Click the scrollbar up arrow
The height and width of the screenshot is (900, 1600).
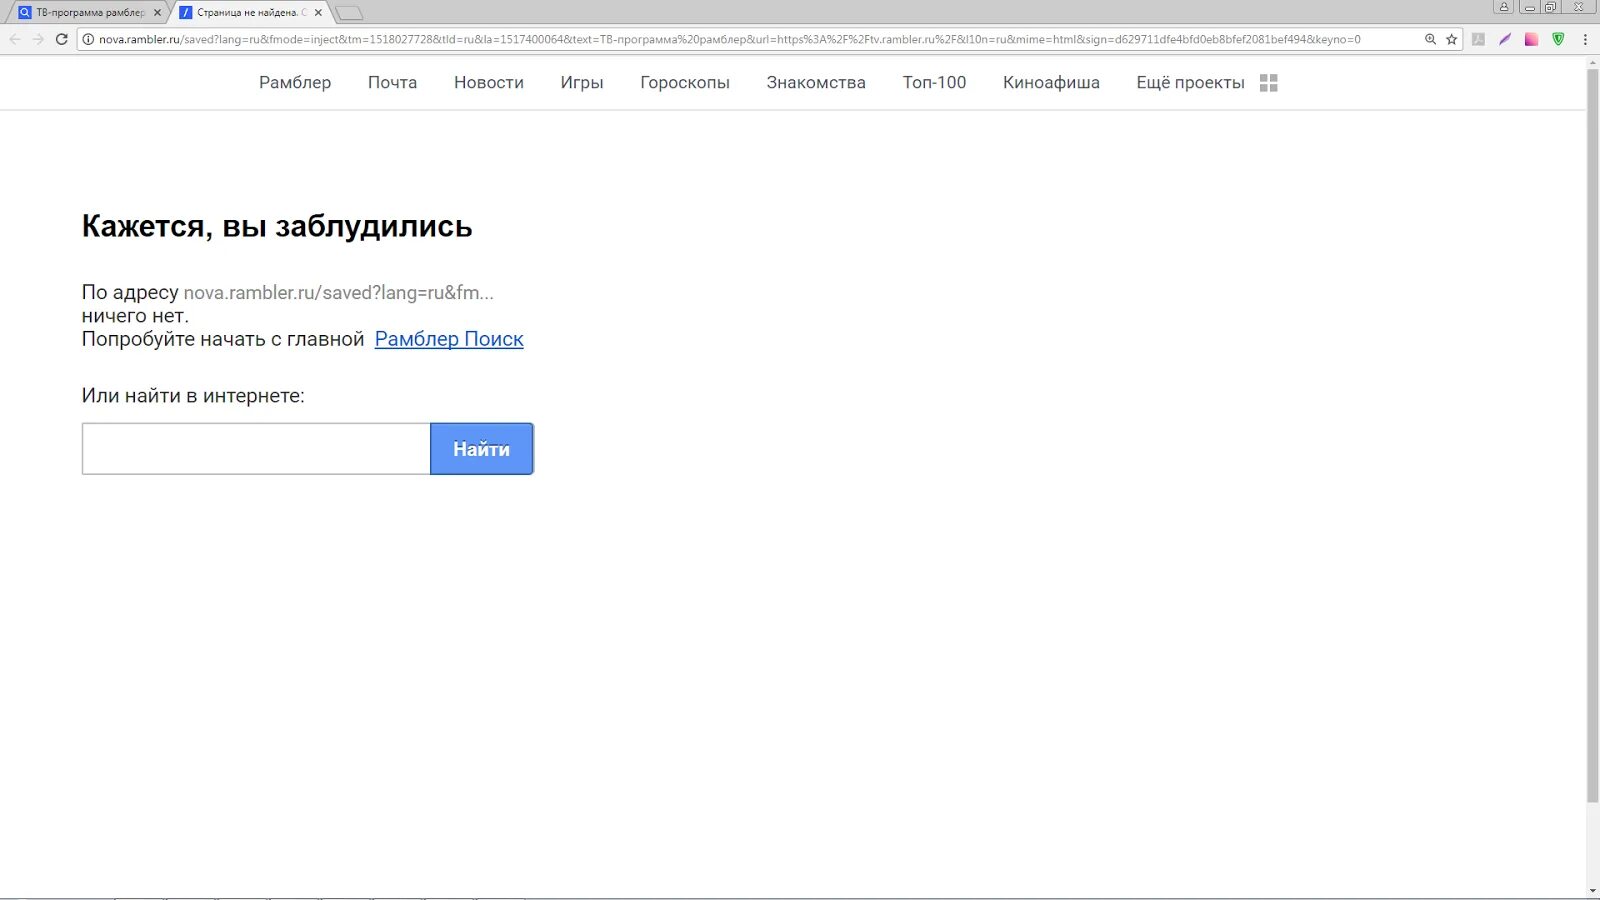1592,62
